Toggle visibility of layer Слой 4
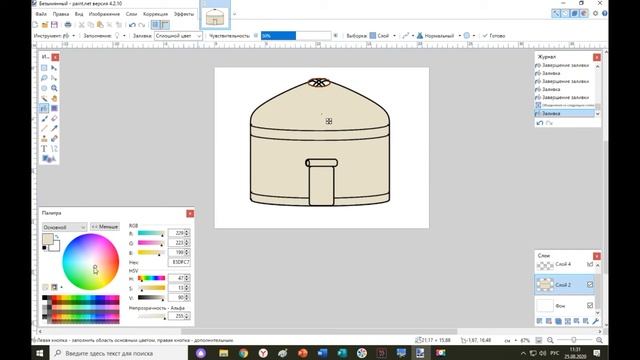 [x=590, y=264]
